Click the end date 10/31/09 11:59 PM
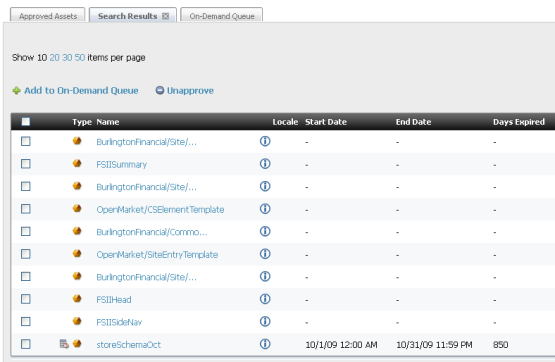This screenshot has width=555, height=362. (434, 345)
